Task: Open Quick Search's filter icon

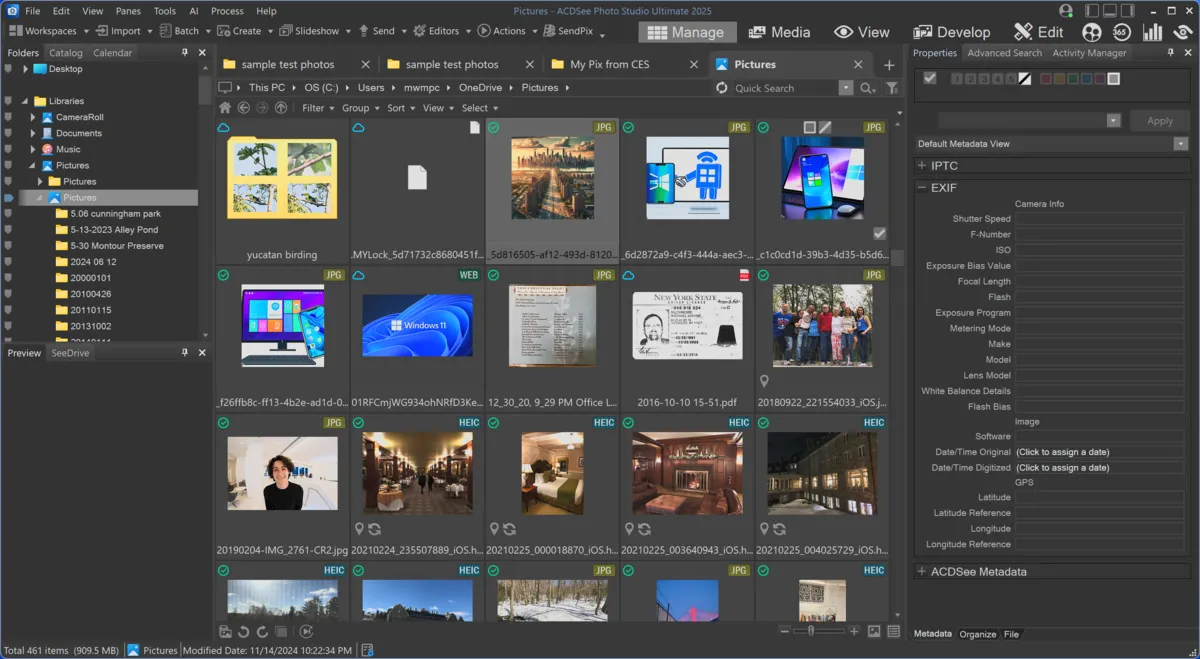Action: [x=892, y=88]
